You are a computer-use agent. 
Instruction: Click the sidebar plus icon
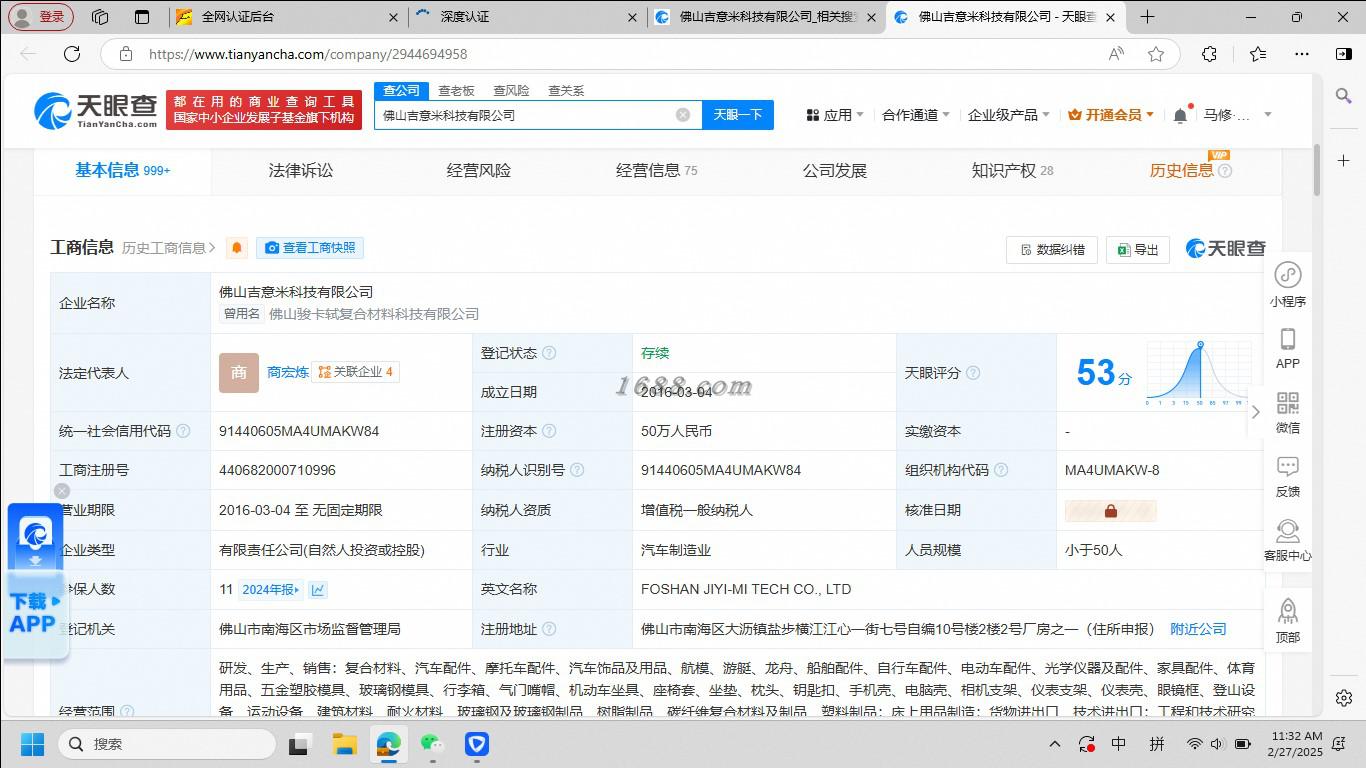(1344, 160)
